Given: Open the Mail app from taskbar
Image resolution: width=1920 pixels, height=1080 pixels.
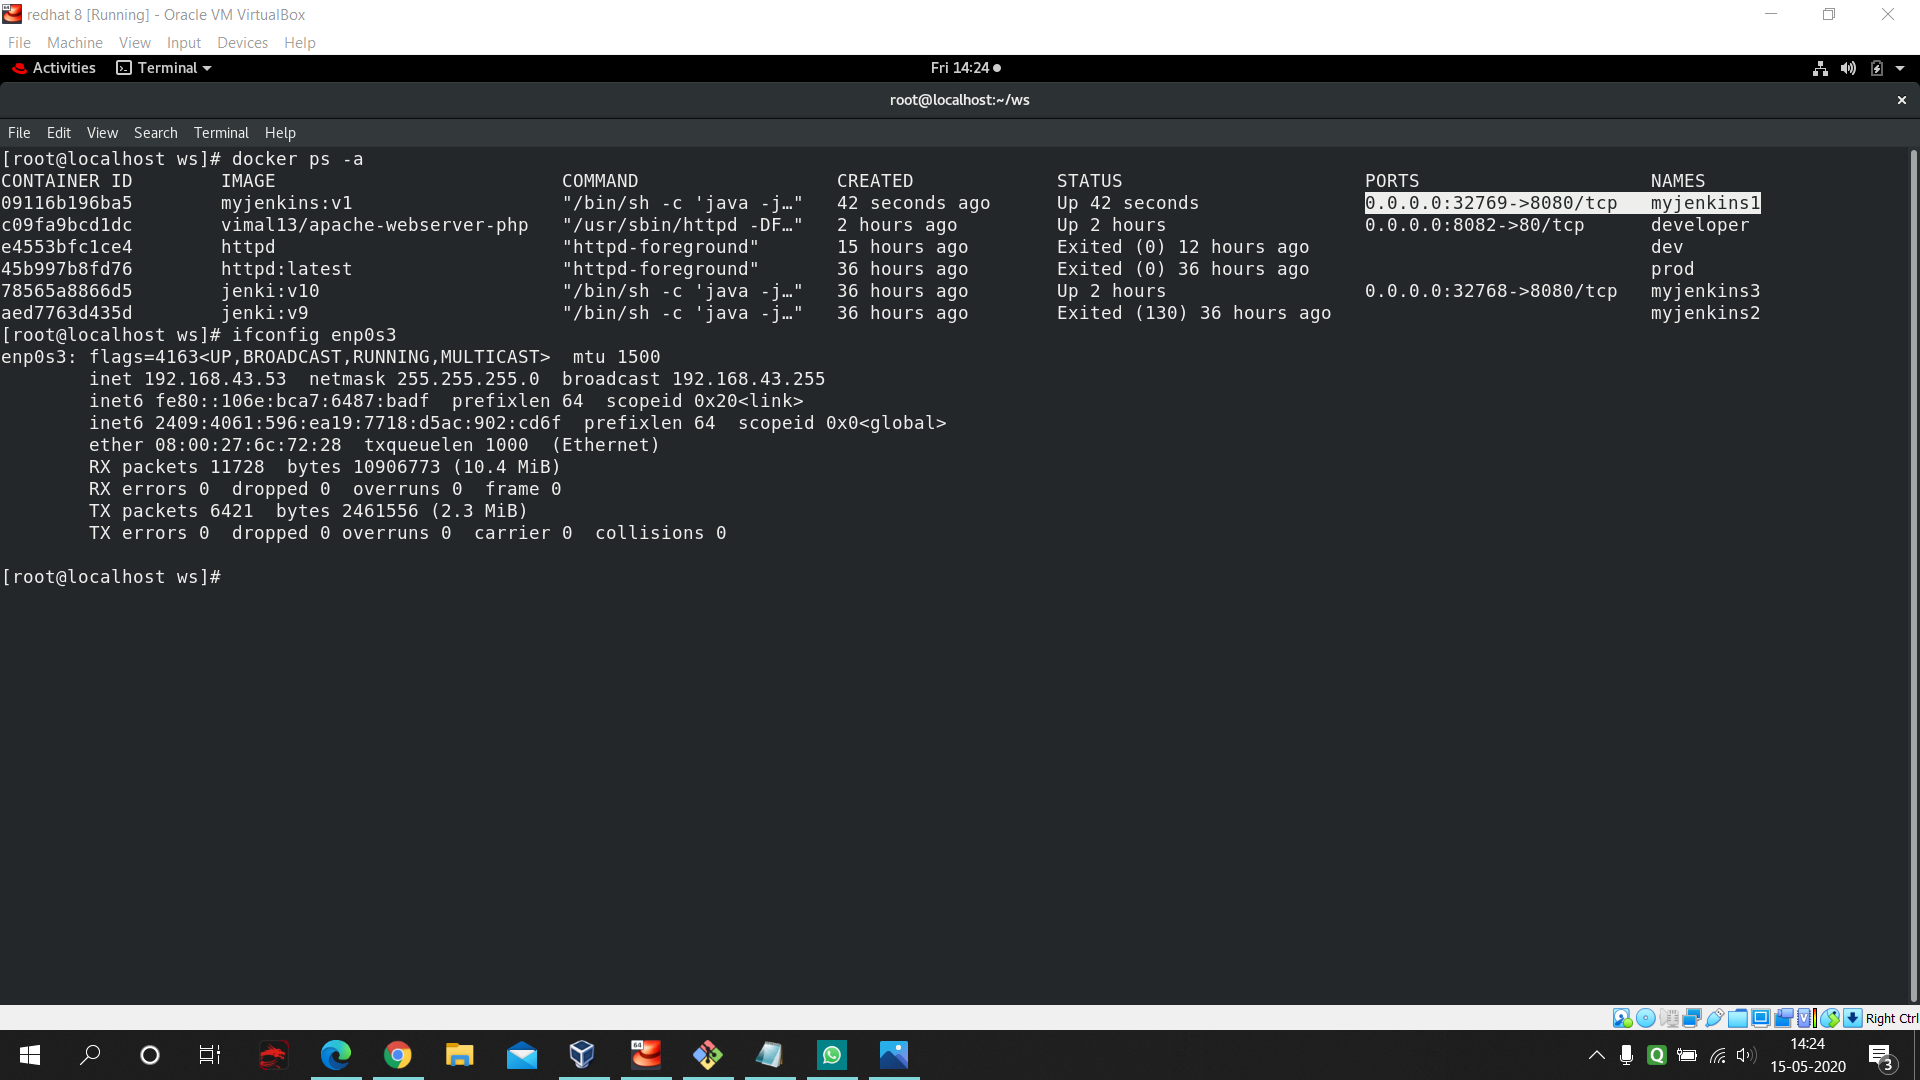Looking at the screenshot, I should point(522,1055).
